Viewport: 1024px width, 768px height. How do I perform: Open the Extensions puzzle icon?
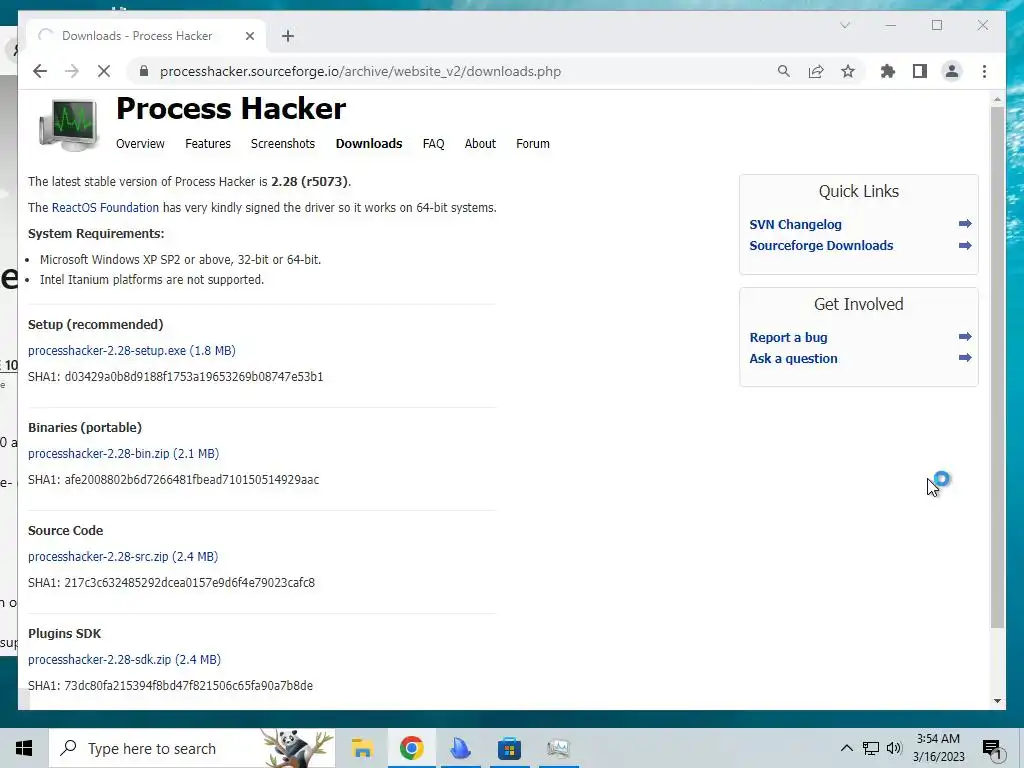(x=888, y=71)
